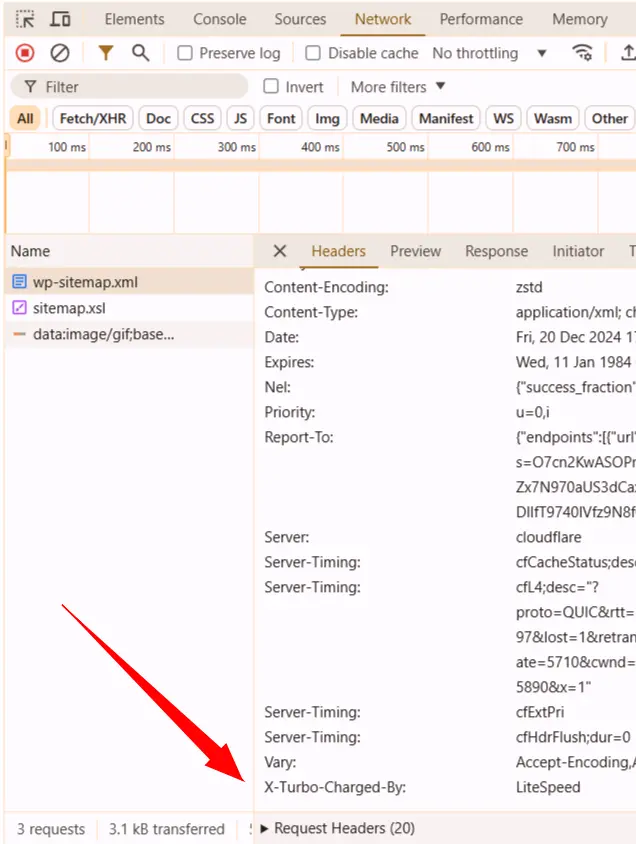The image size is (636, 844).
Task: Filter by WS requests
Action: (x=504, y=118)
